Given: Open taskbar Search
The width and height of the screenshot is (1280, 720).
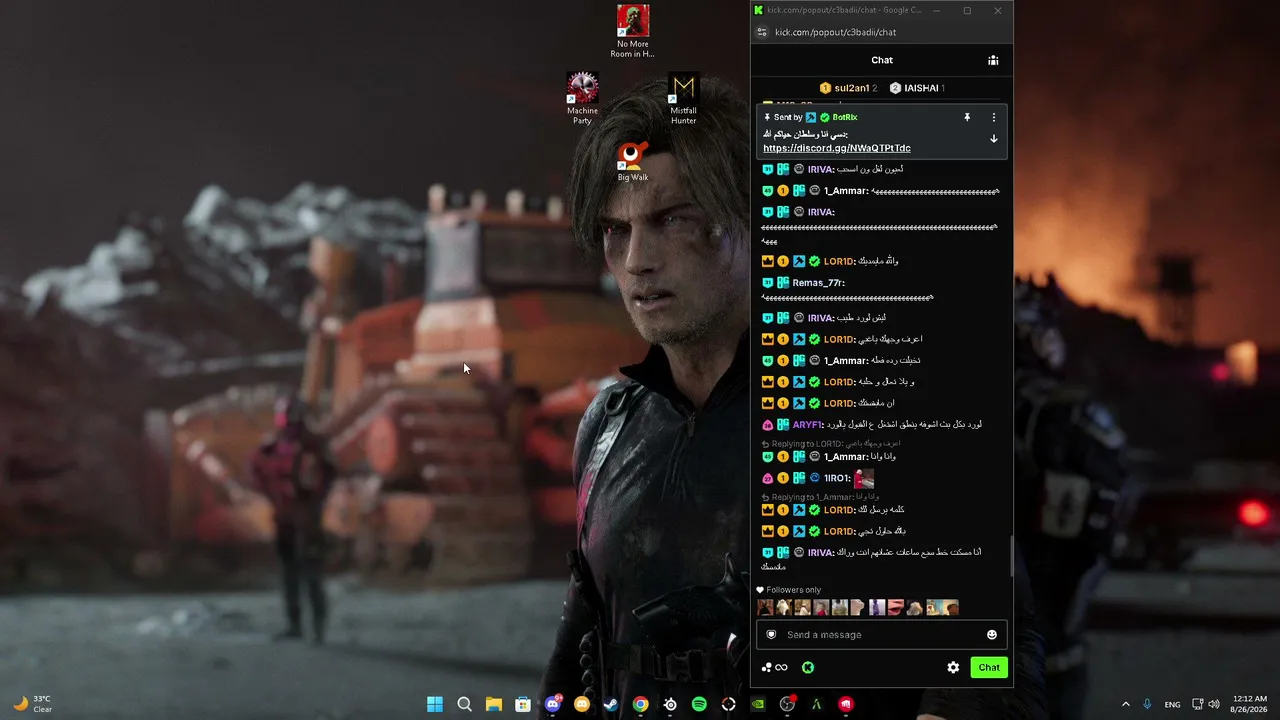Looking at the screenshot, I should 464,704.
